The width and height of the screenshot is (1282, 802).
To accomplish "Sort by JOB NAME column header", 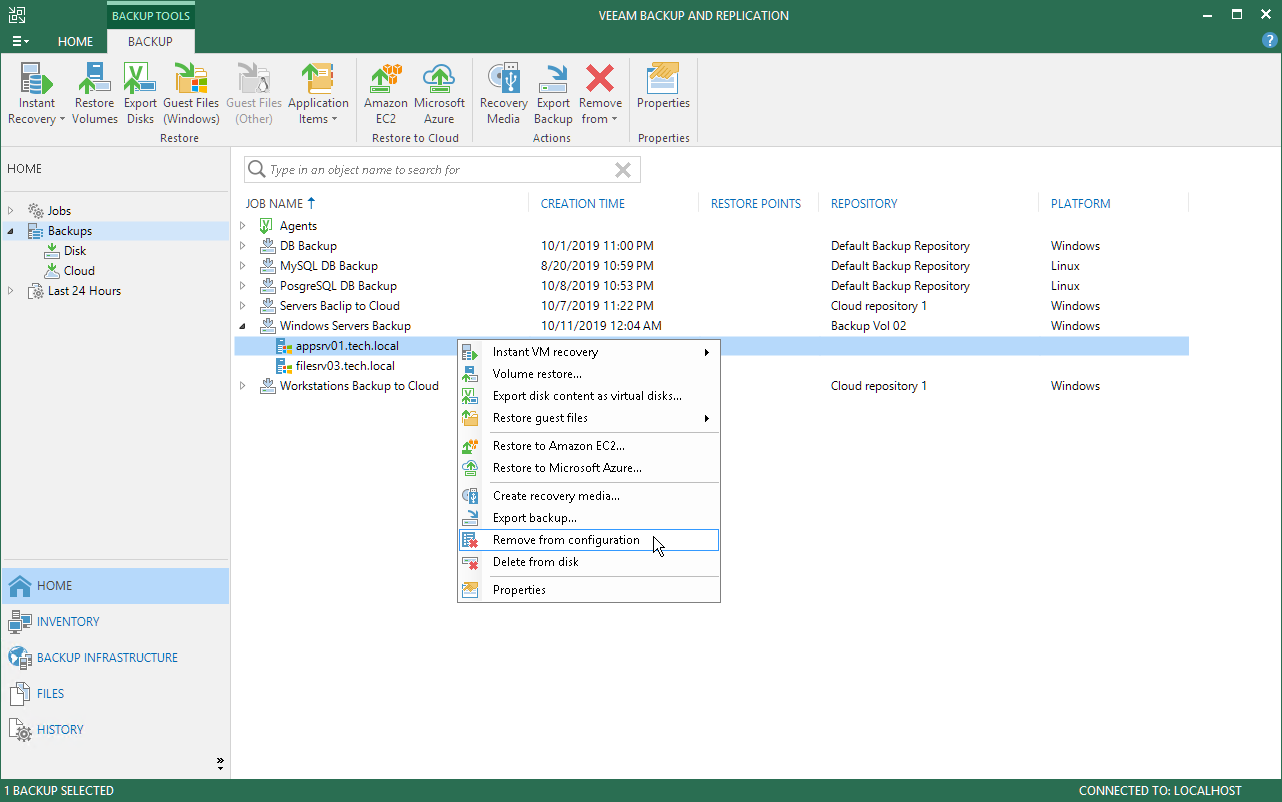I will pyautogui.click(x=281, y=203).
